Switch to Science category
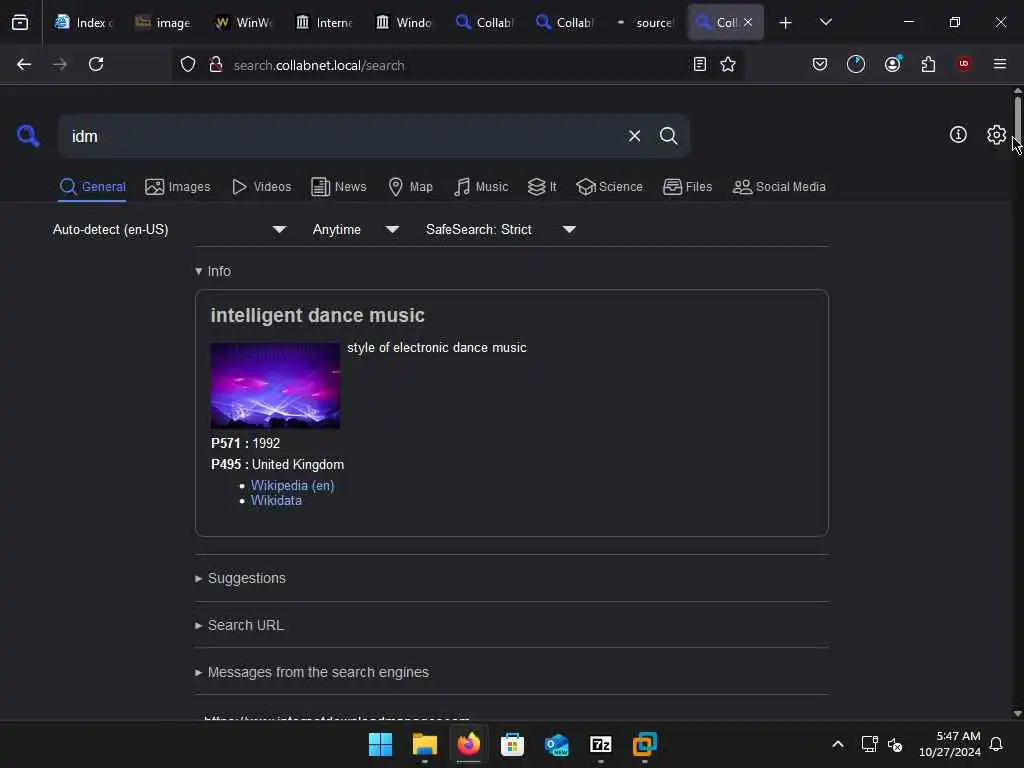This screenshot has width=1024, height=768. (609, 187)
